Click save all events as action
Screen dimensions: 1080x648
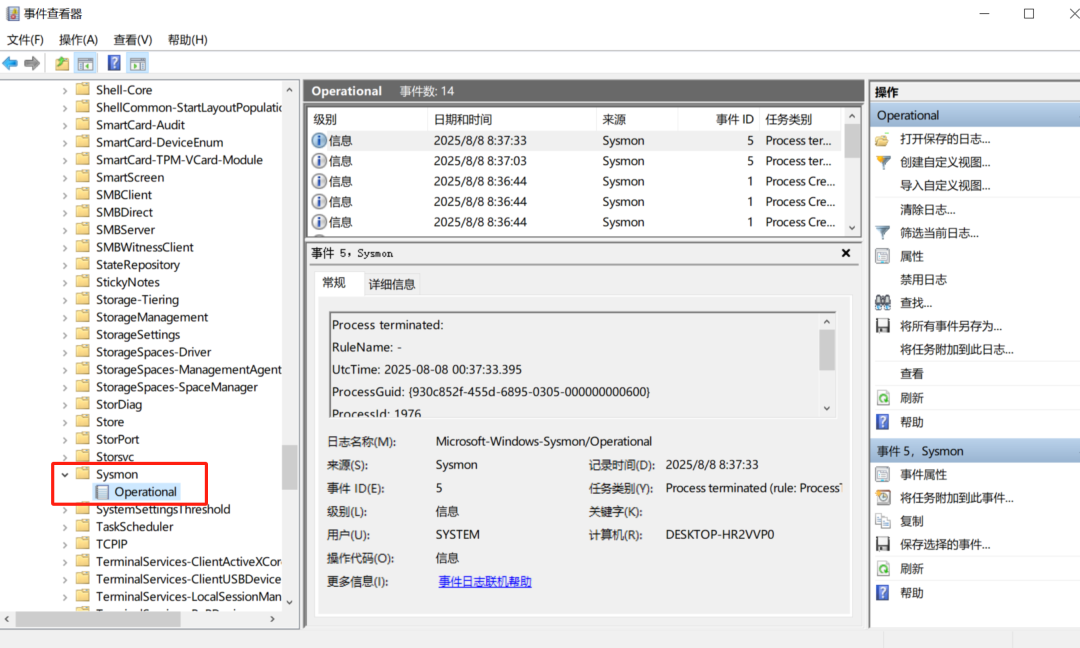click(950, 326)
